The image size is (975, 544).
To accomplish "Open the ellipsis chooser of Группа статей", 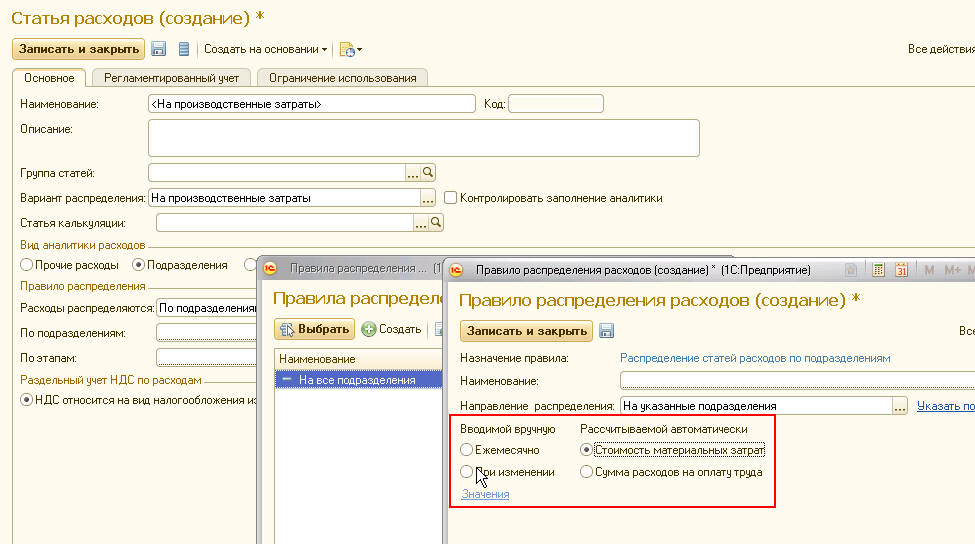I will coord(413,172).
